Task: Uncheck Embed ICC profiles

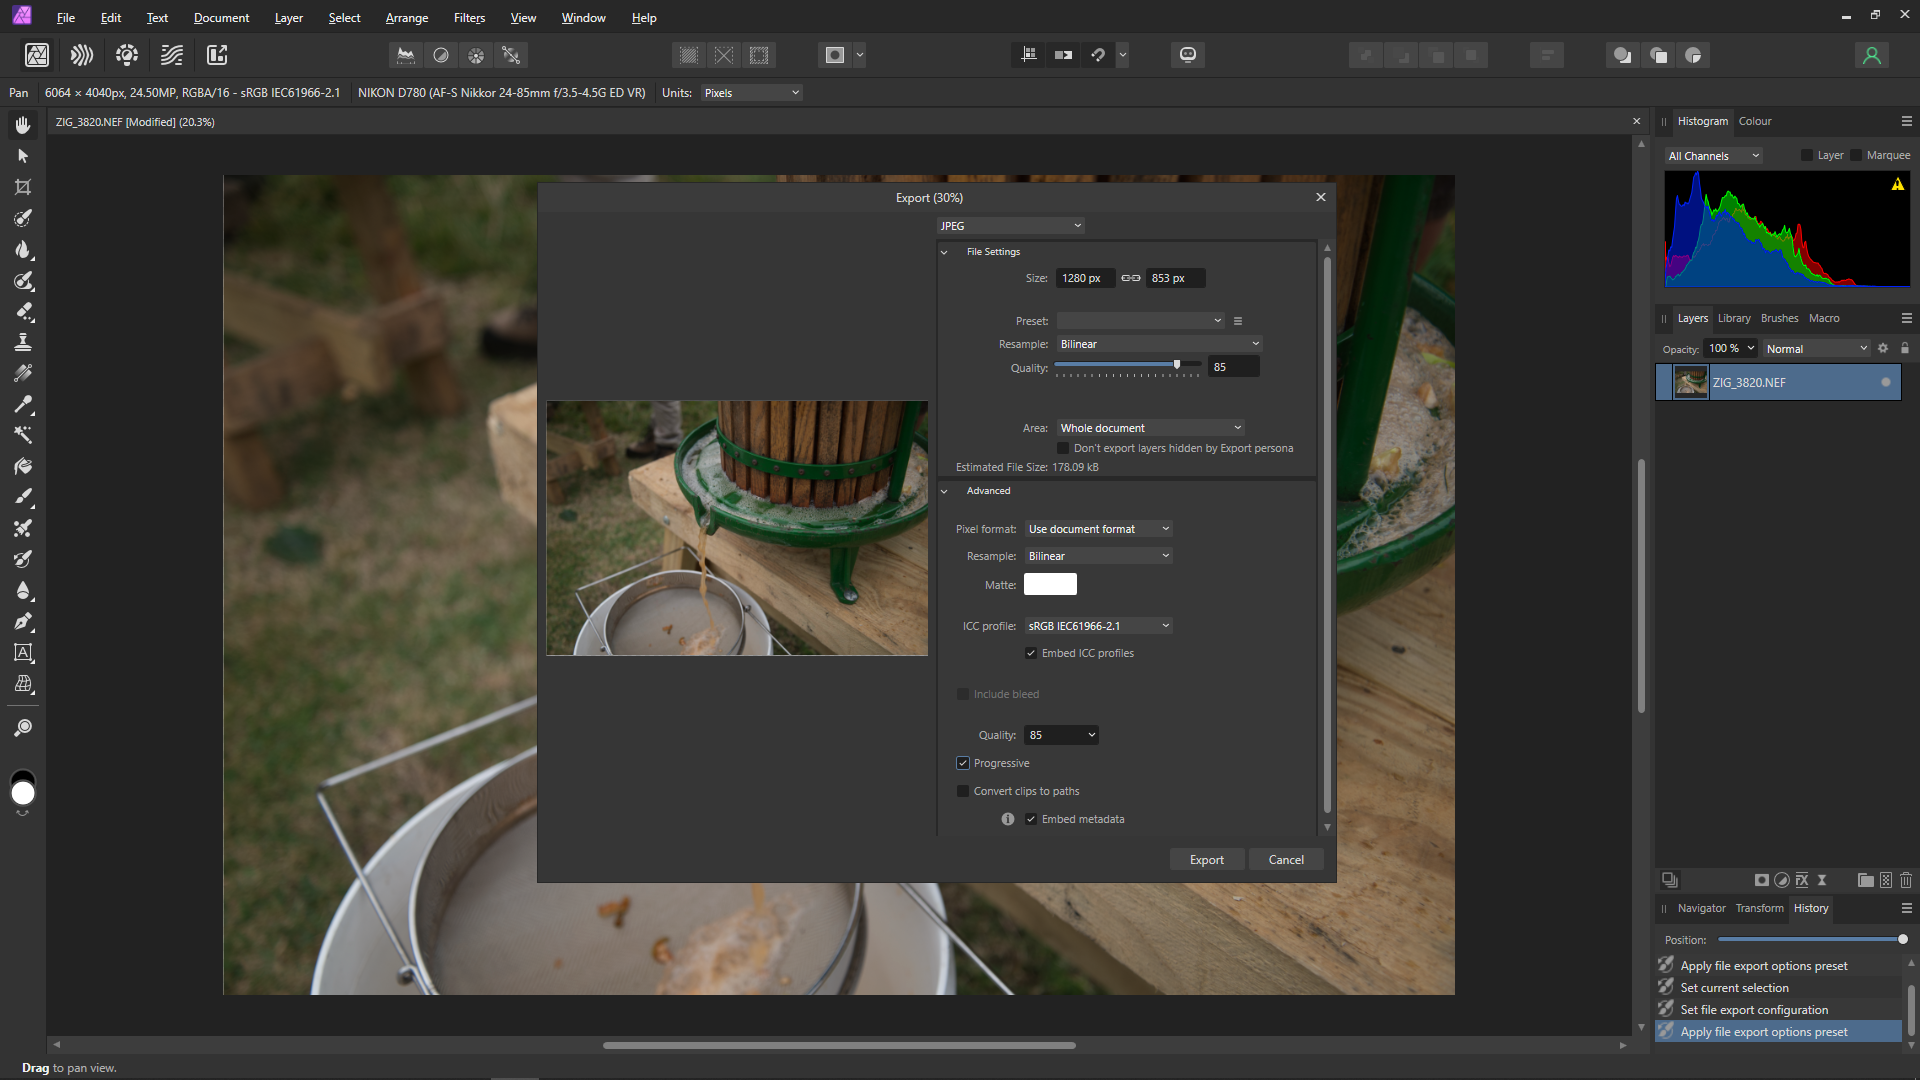Action: 1031,653
